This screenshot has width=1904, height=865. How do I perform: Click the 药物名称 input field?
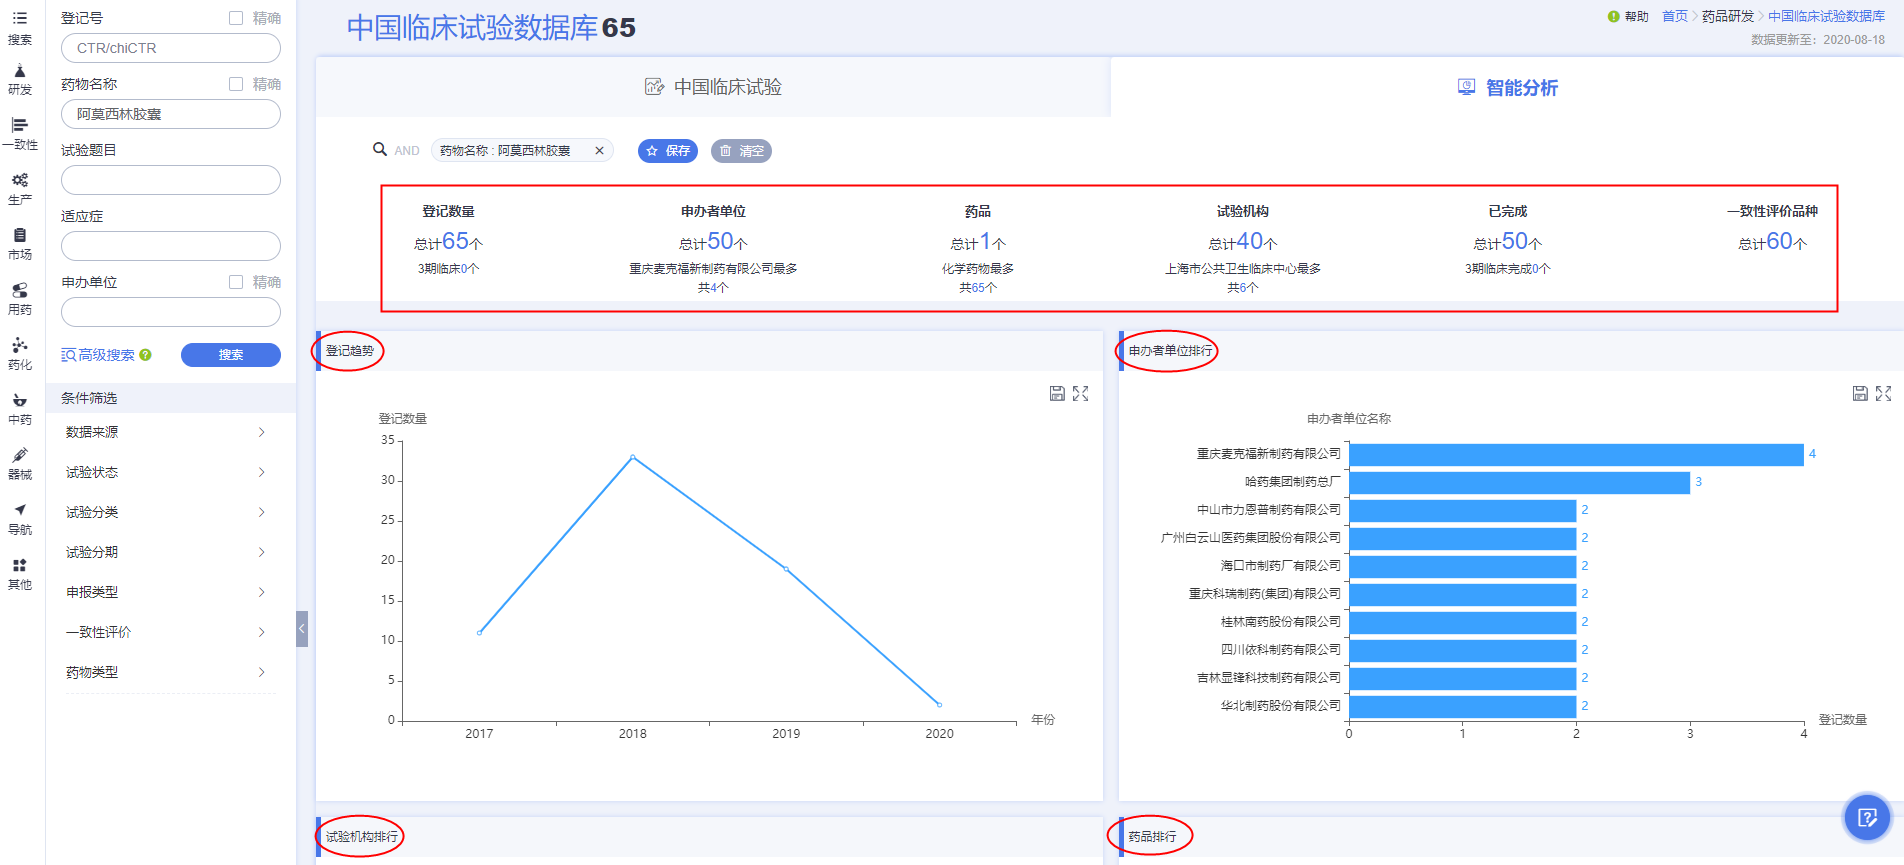click(x=171, y=114)
